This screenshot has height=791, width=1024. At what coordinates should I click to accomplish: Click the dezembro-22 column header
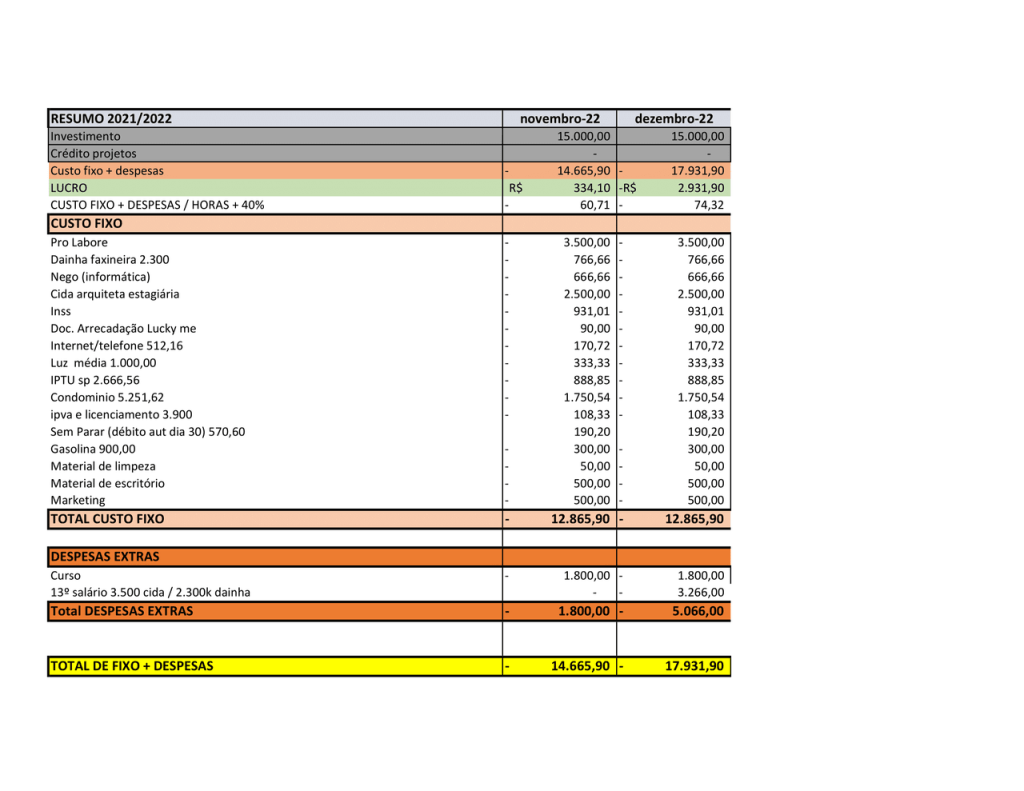click(673, 119)
